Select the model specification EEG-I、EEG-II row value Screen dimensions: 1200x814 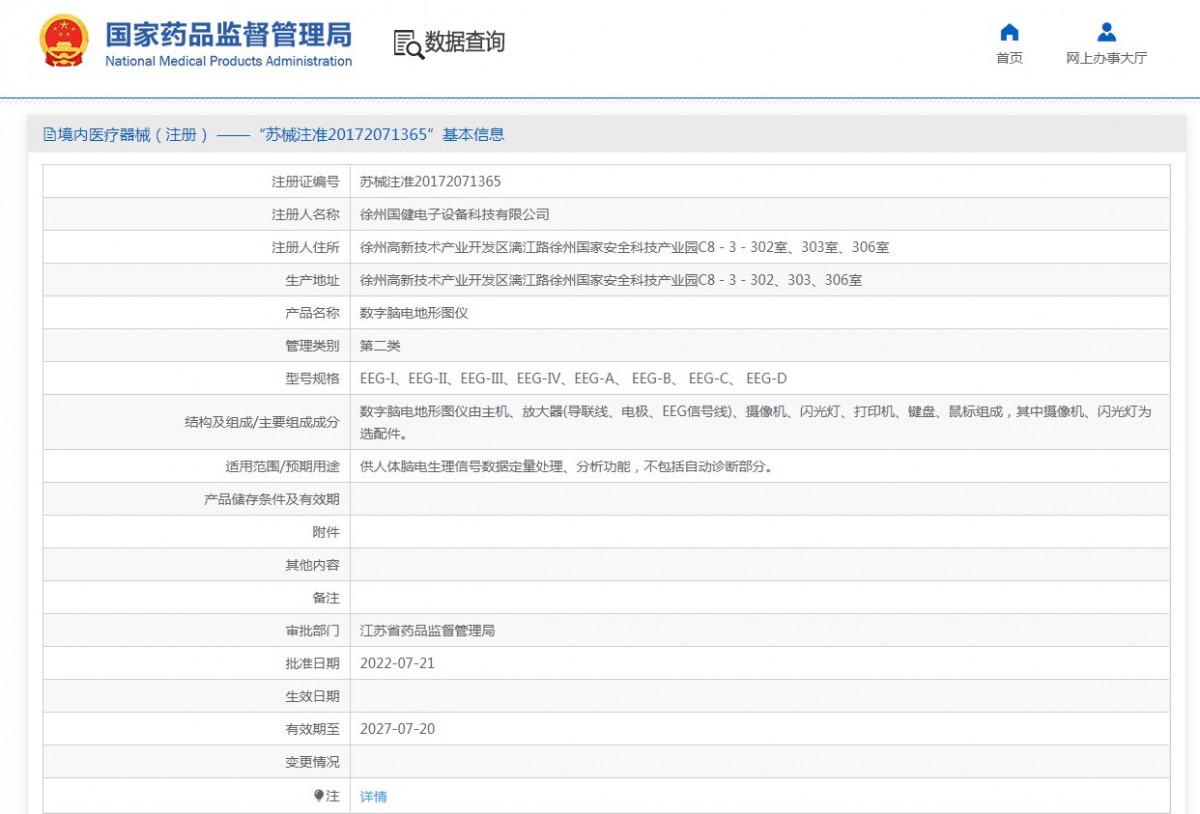click(573, 378)
